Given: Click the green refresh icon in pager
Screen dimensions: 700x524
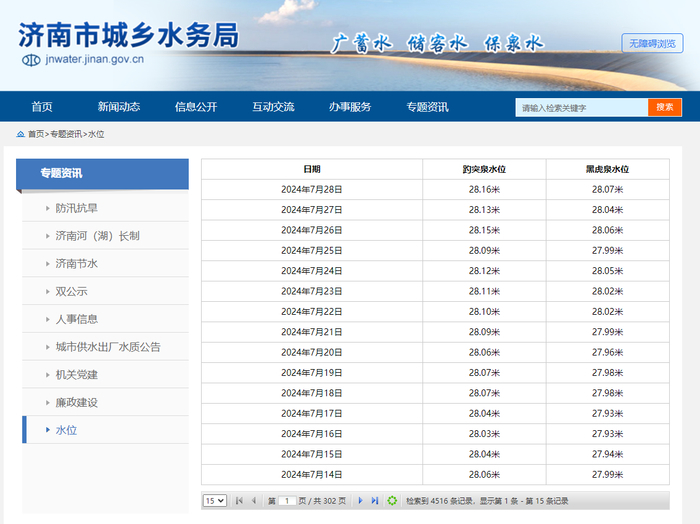Looking at the screenshot, I should pos(393,500).
